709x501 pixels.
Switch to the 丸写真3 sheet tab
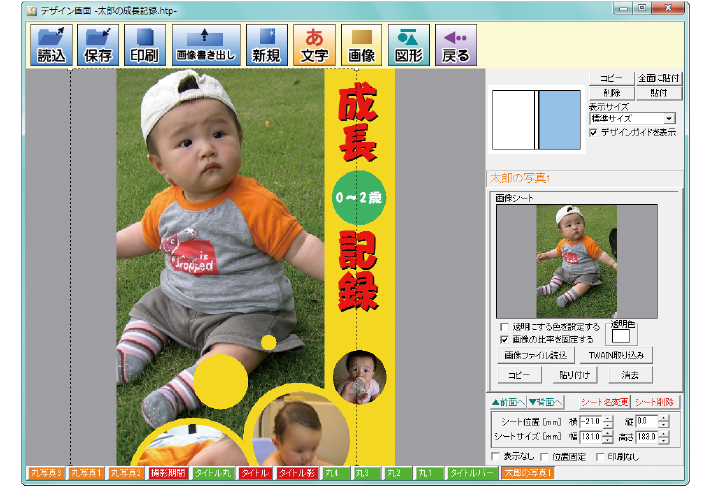point(46,473)
